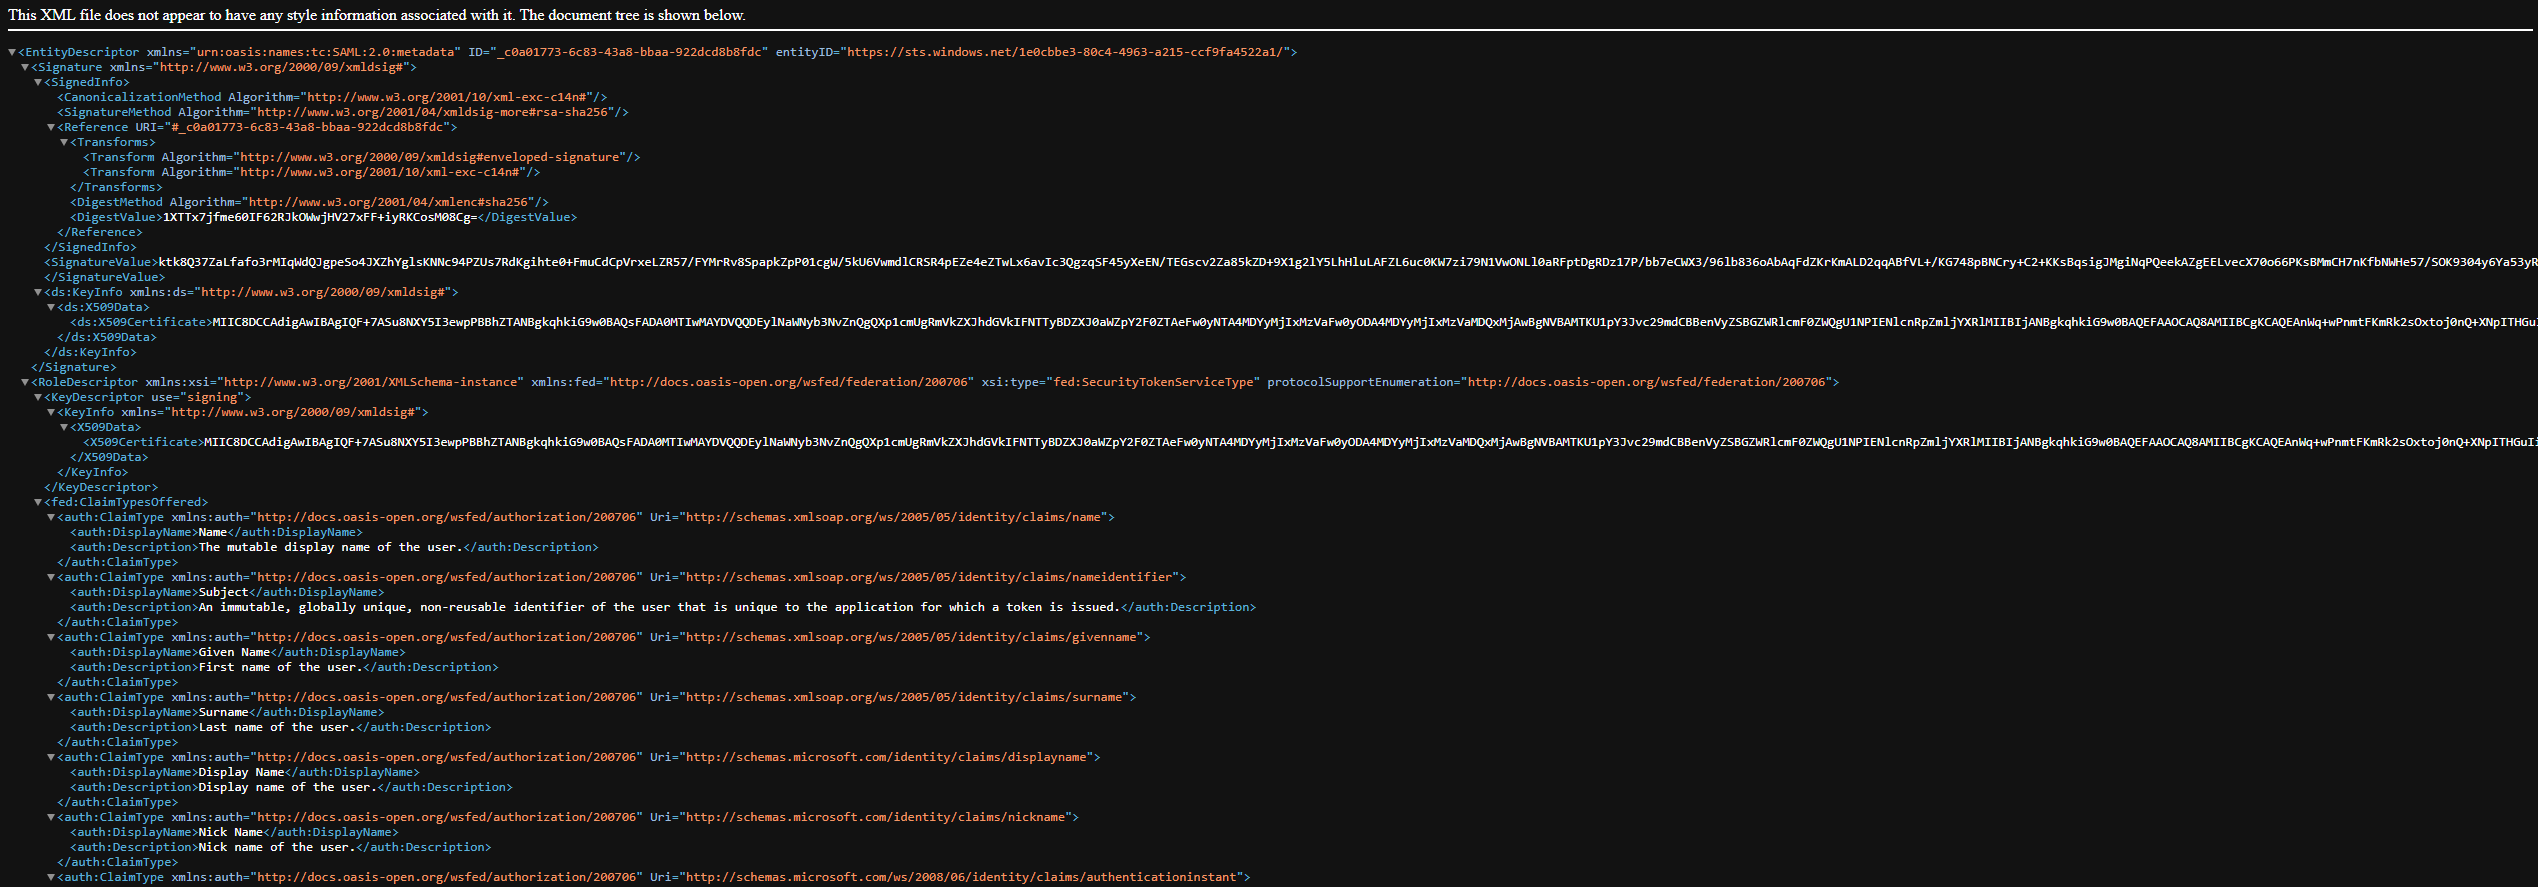Collapse the KeyInfo node under KeyDescriptor
Viewport: 2538px width, 887px height.
(x=51, y=412)
